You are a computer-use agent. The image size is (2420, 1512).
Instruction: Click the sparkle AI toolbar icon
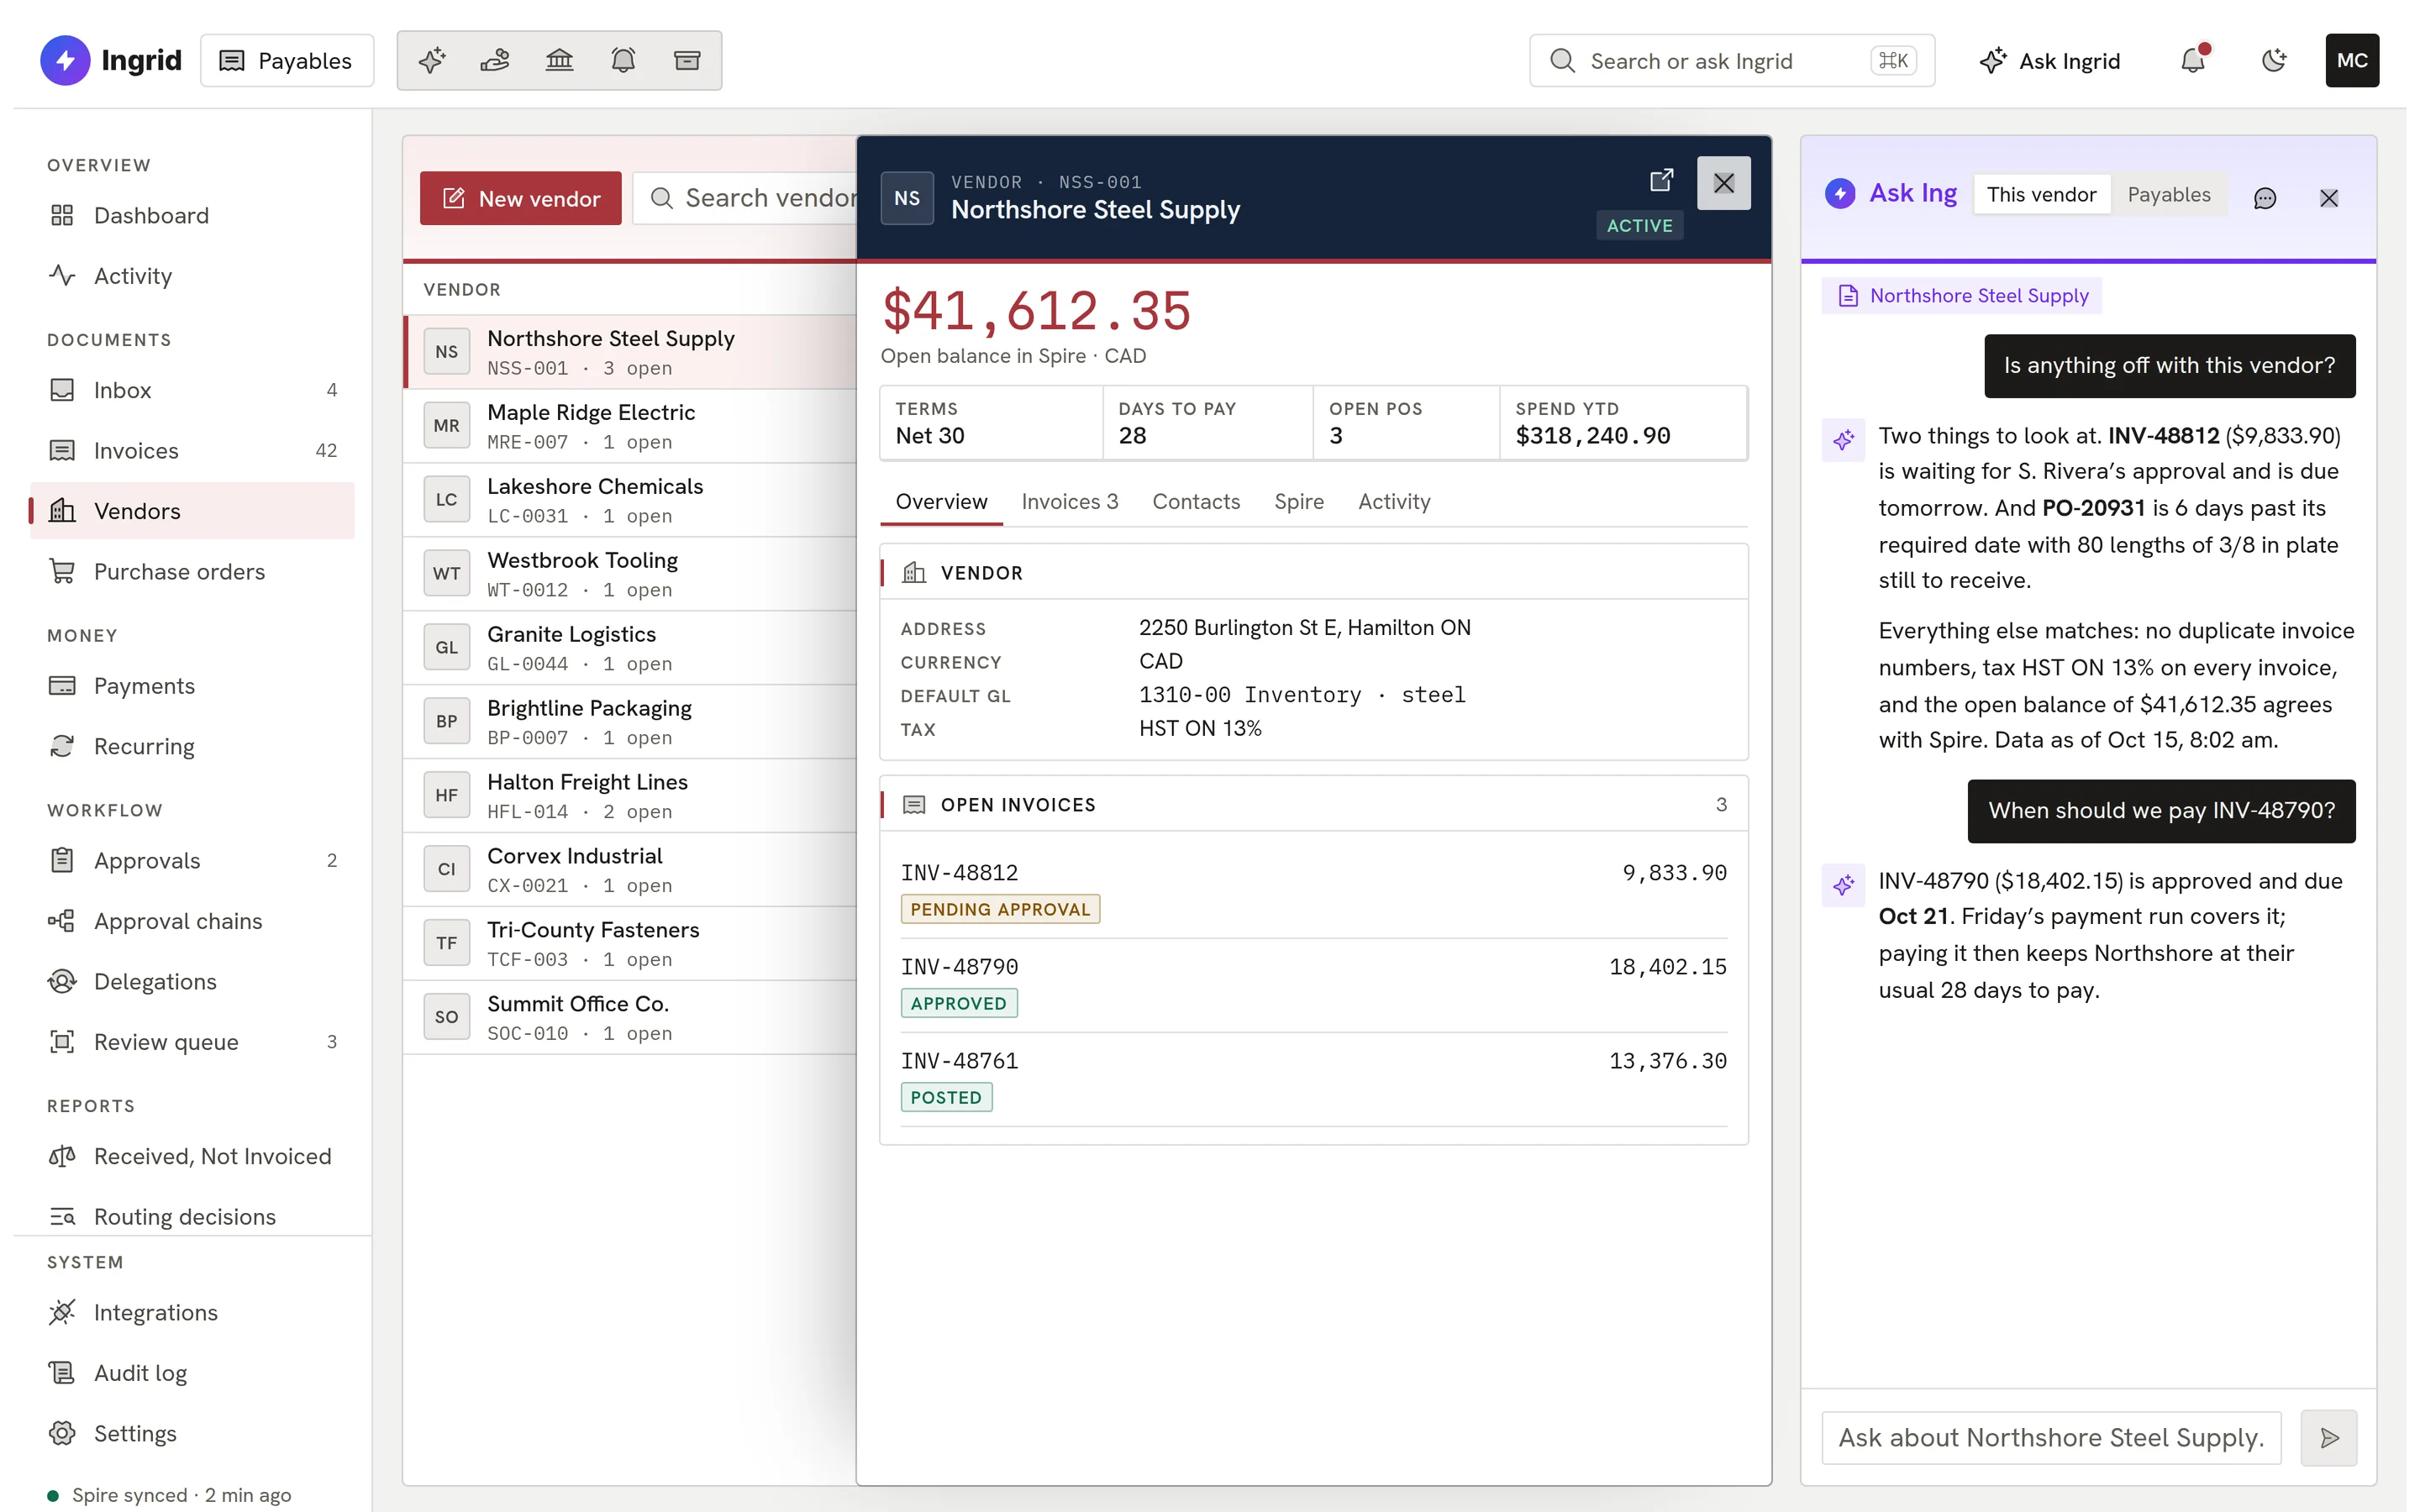(432, 60)
